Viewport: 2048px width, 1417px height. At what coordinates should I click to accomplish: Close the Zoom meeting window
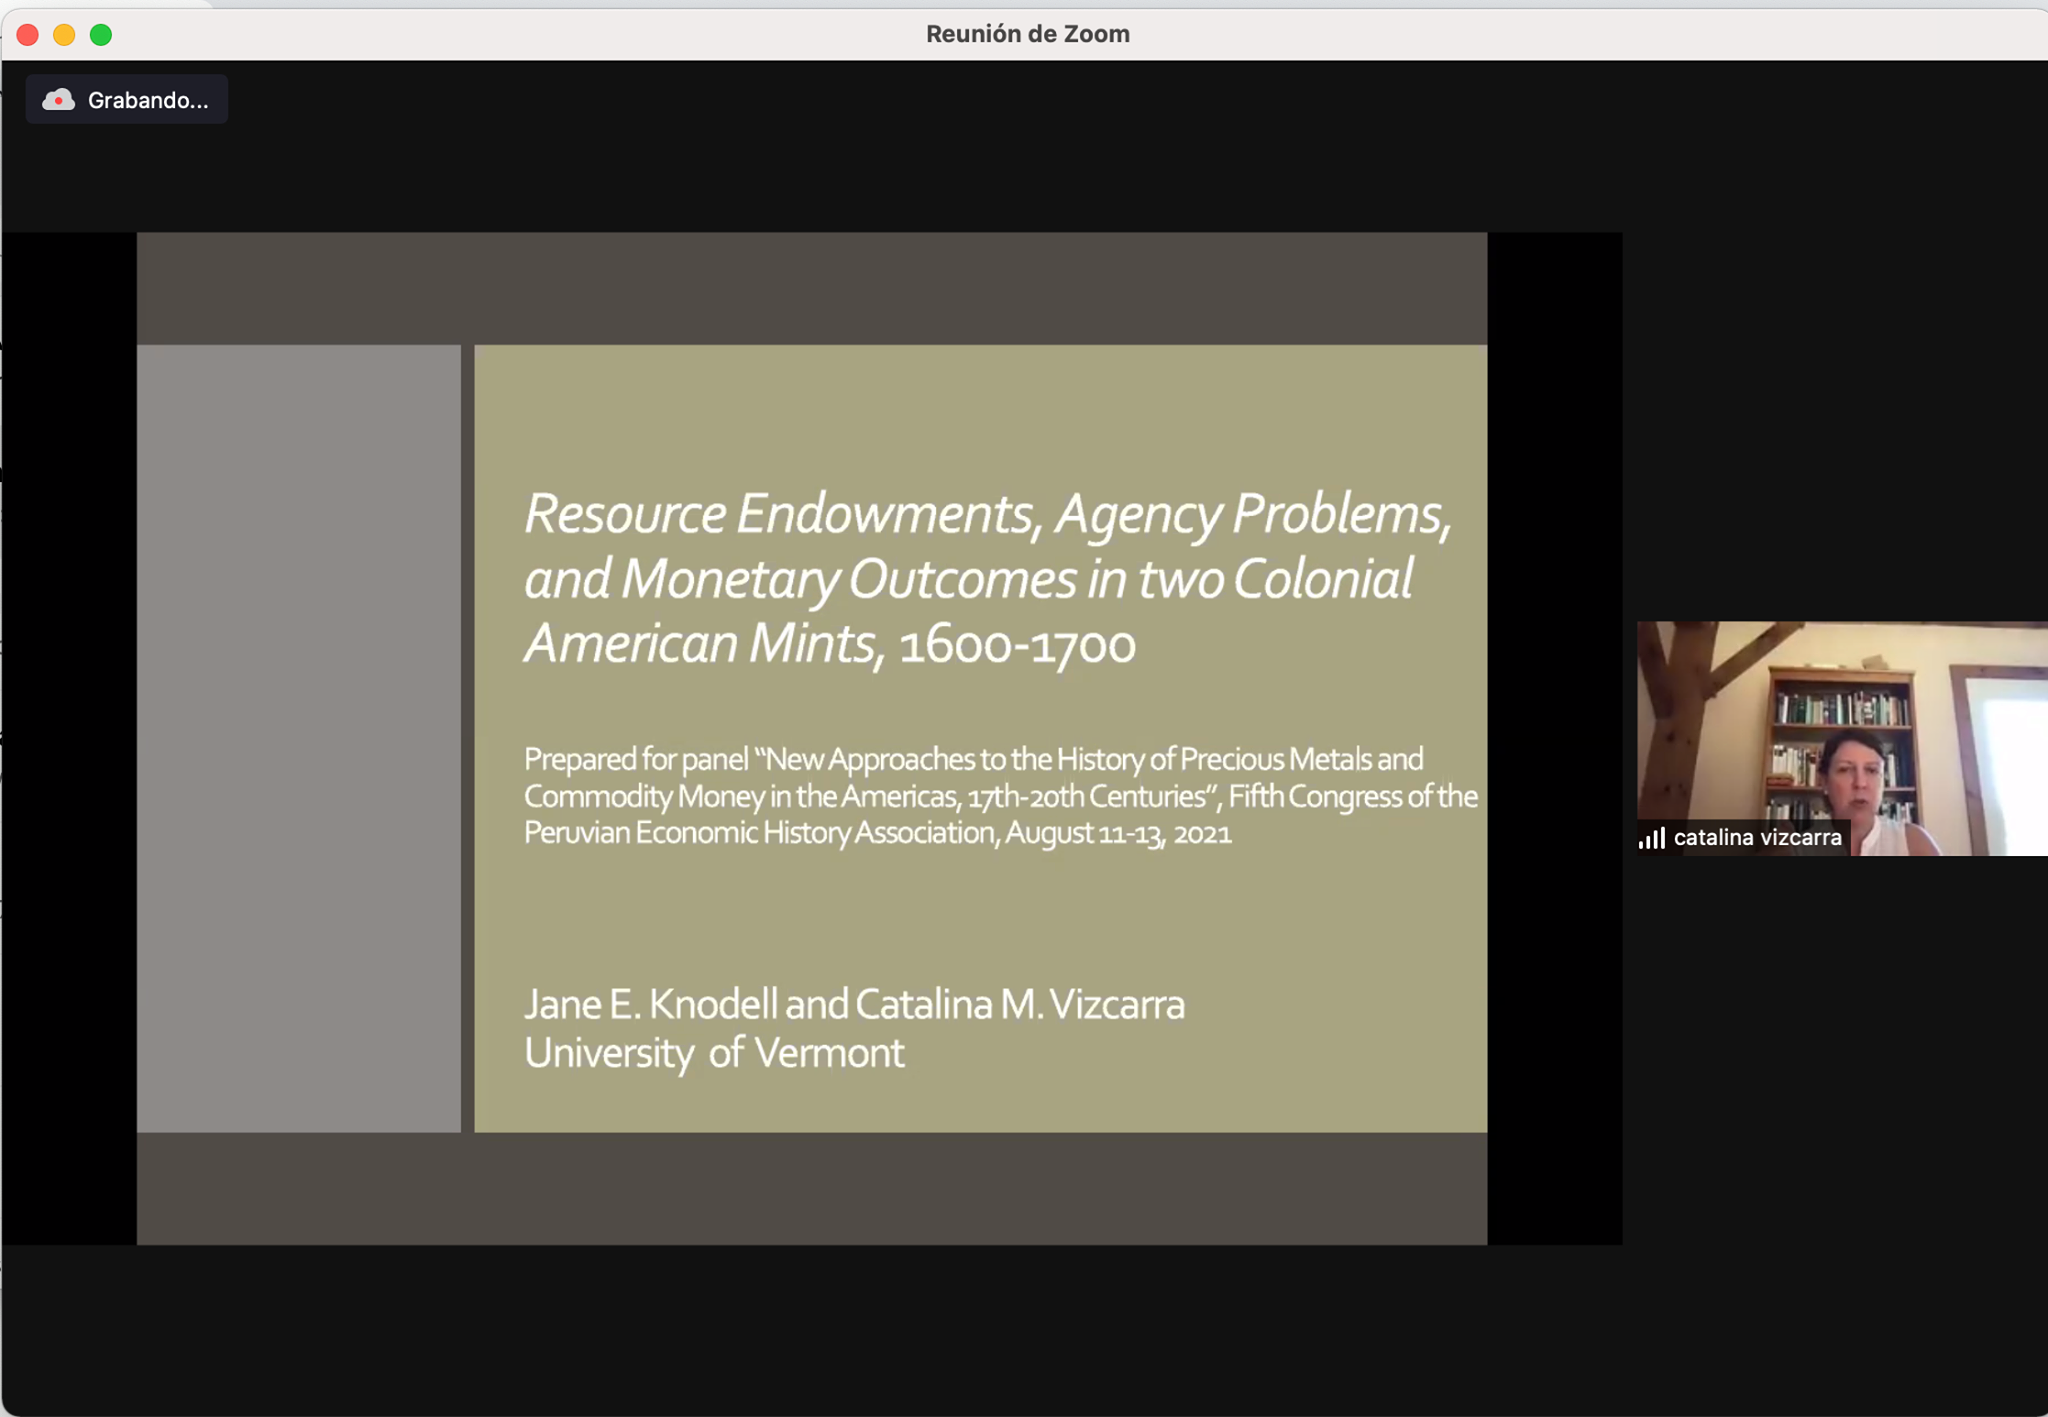(28, 35)
